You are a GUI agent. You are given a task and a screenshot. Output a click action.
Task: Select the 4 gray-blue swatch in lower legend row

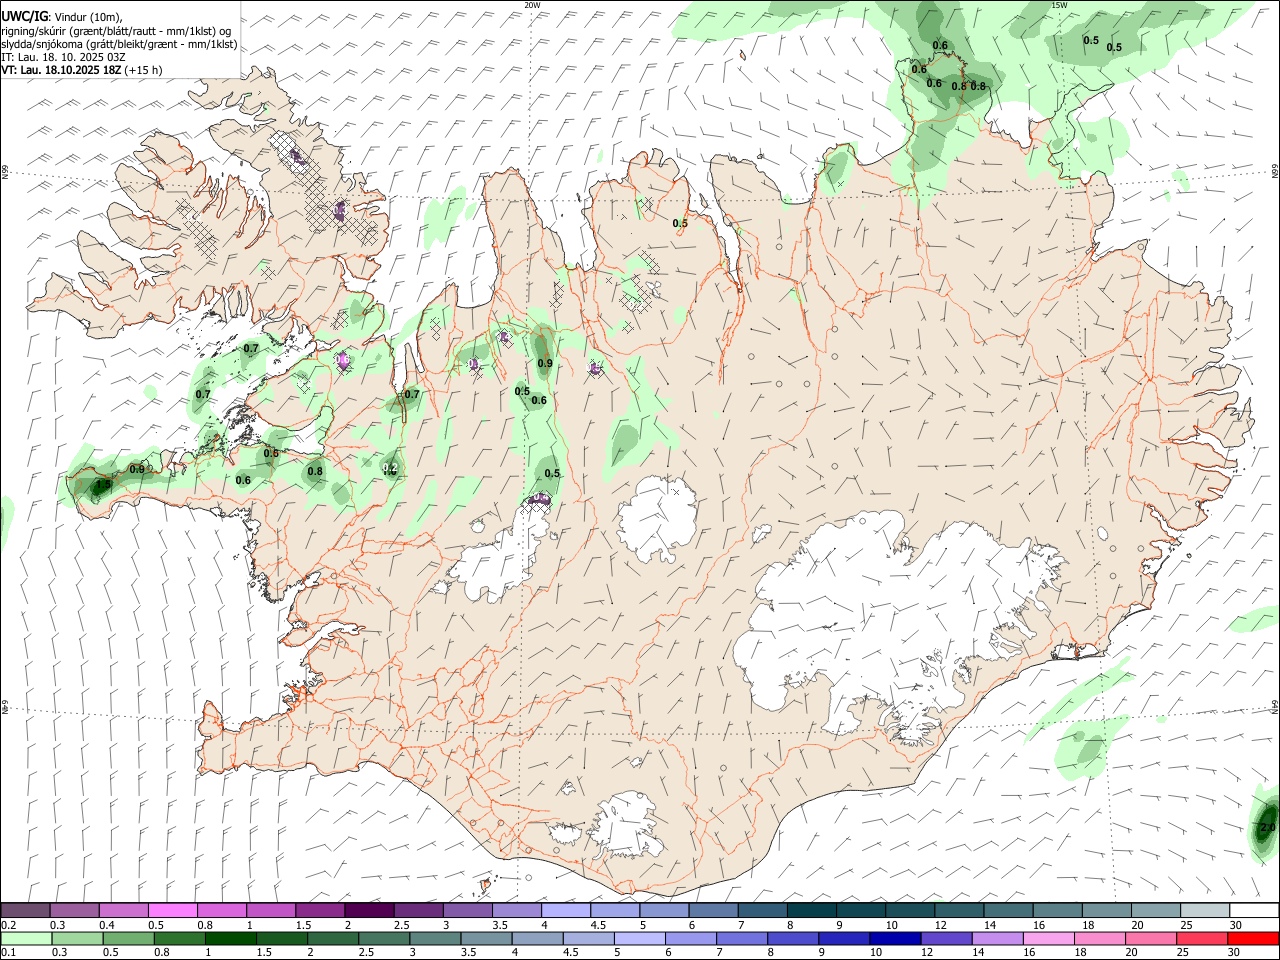click(x=537, y=938)
